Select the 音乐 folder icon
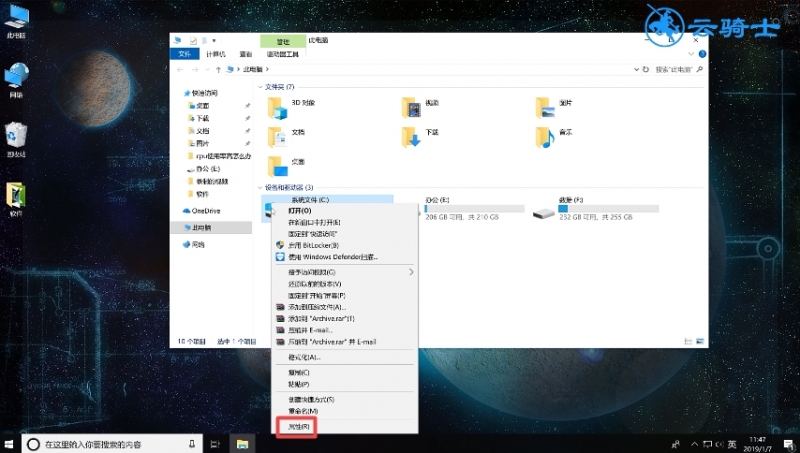Image resolution: width=800 pixels, height=453 pixels. point(545,137)
